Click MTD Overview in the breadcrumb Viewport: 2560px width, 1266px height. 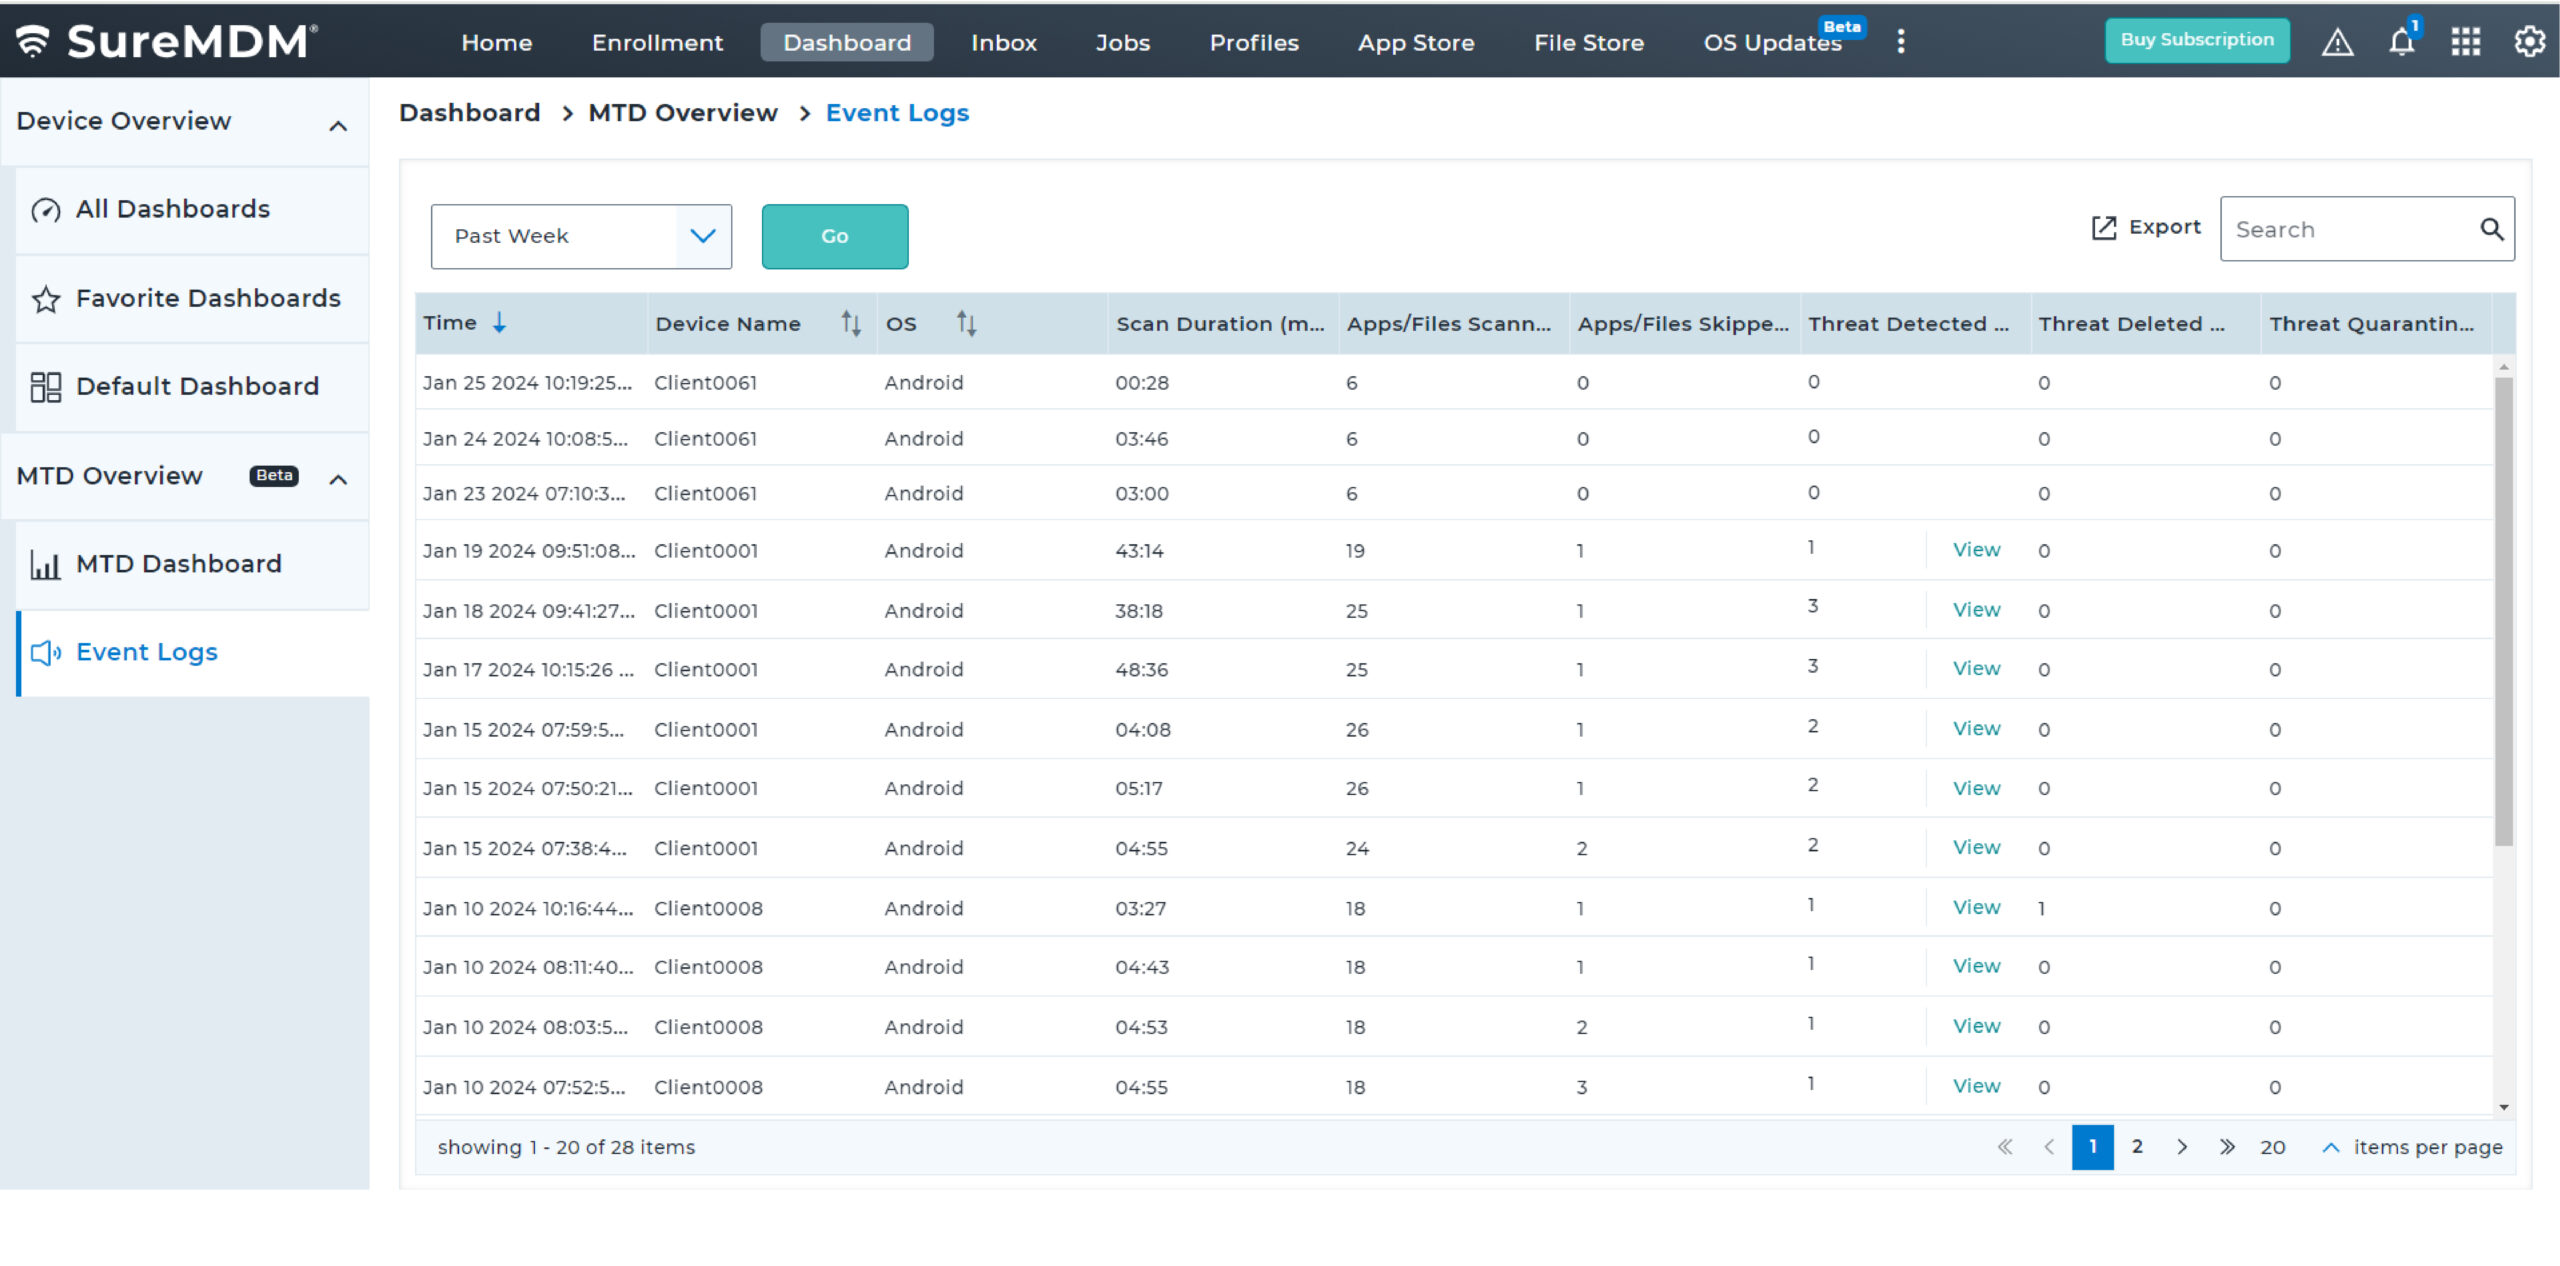click(x=682, y=112)
